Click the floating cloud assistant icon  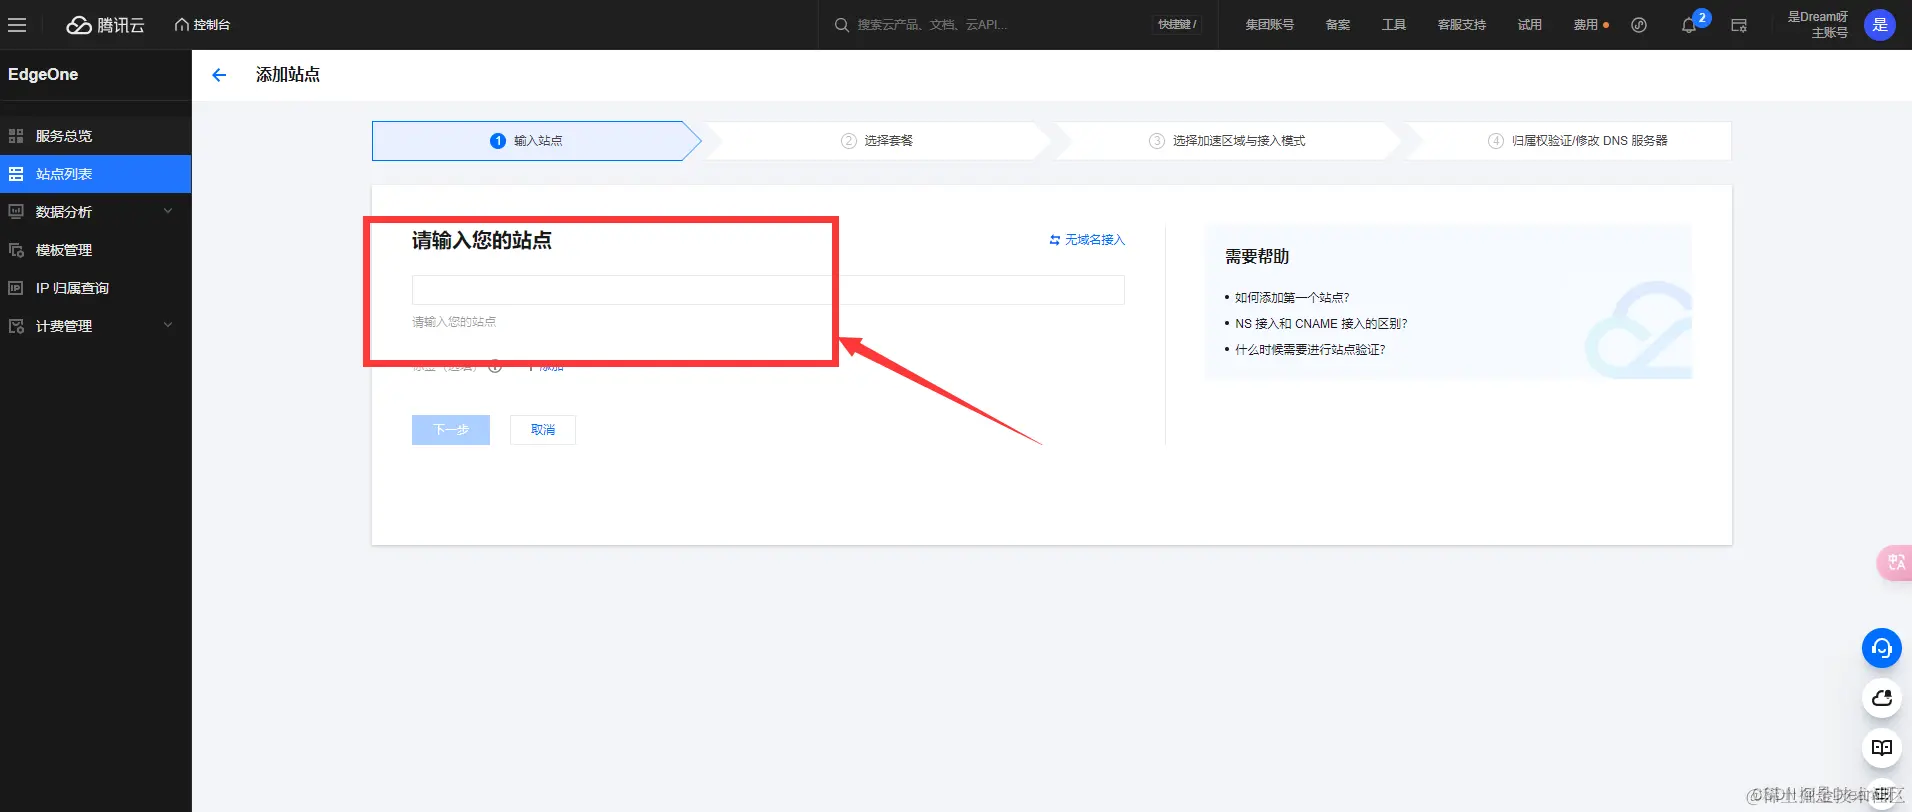[1881, 698]
